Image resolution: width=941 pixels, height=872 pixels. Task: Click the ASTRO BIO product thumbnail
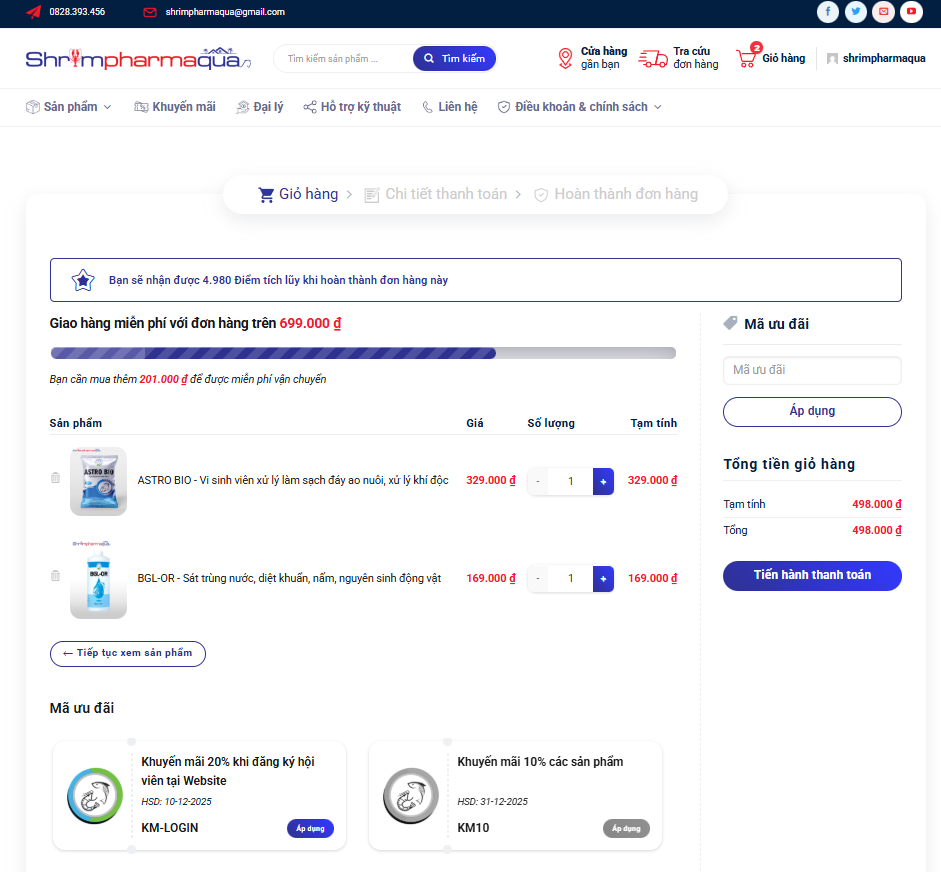coord(98,481)
